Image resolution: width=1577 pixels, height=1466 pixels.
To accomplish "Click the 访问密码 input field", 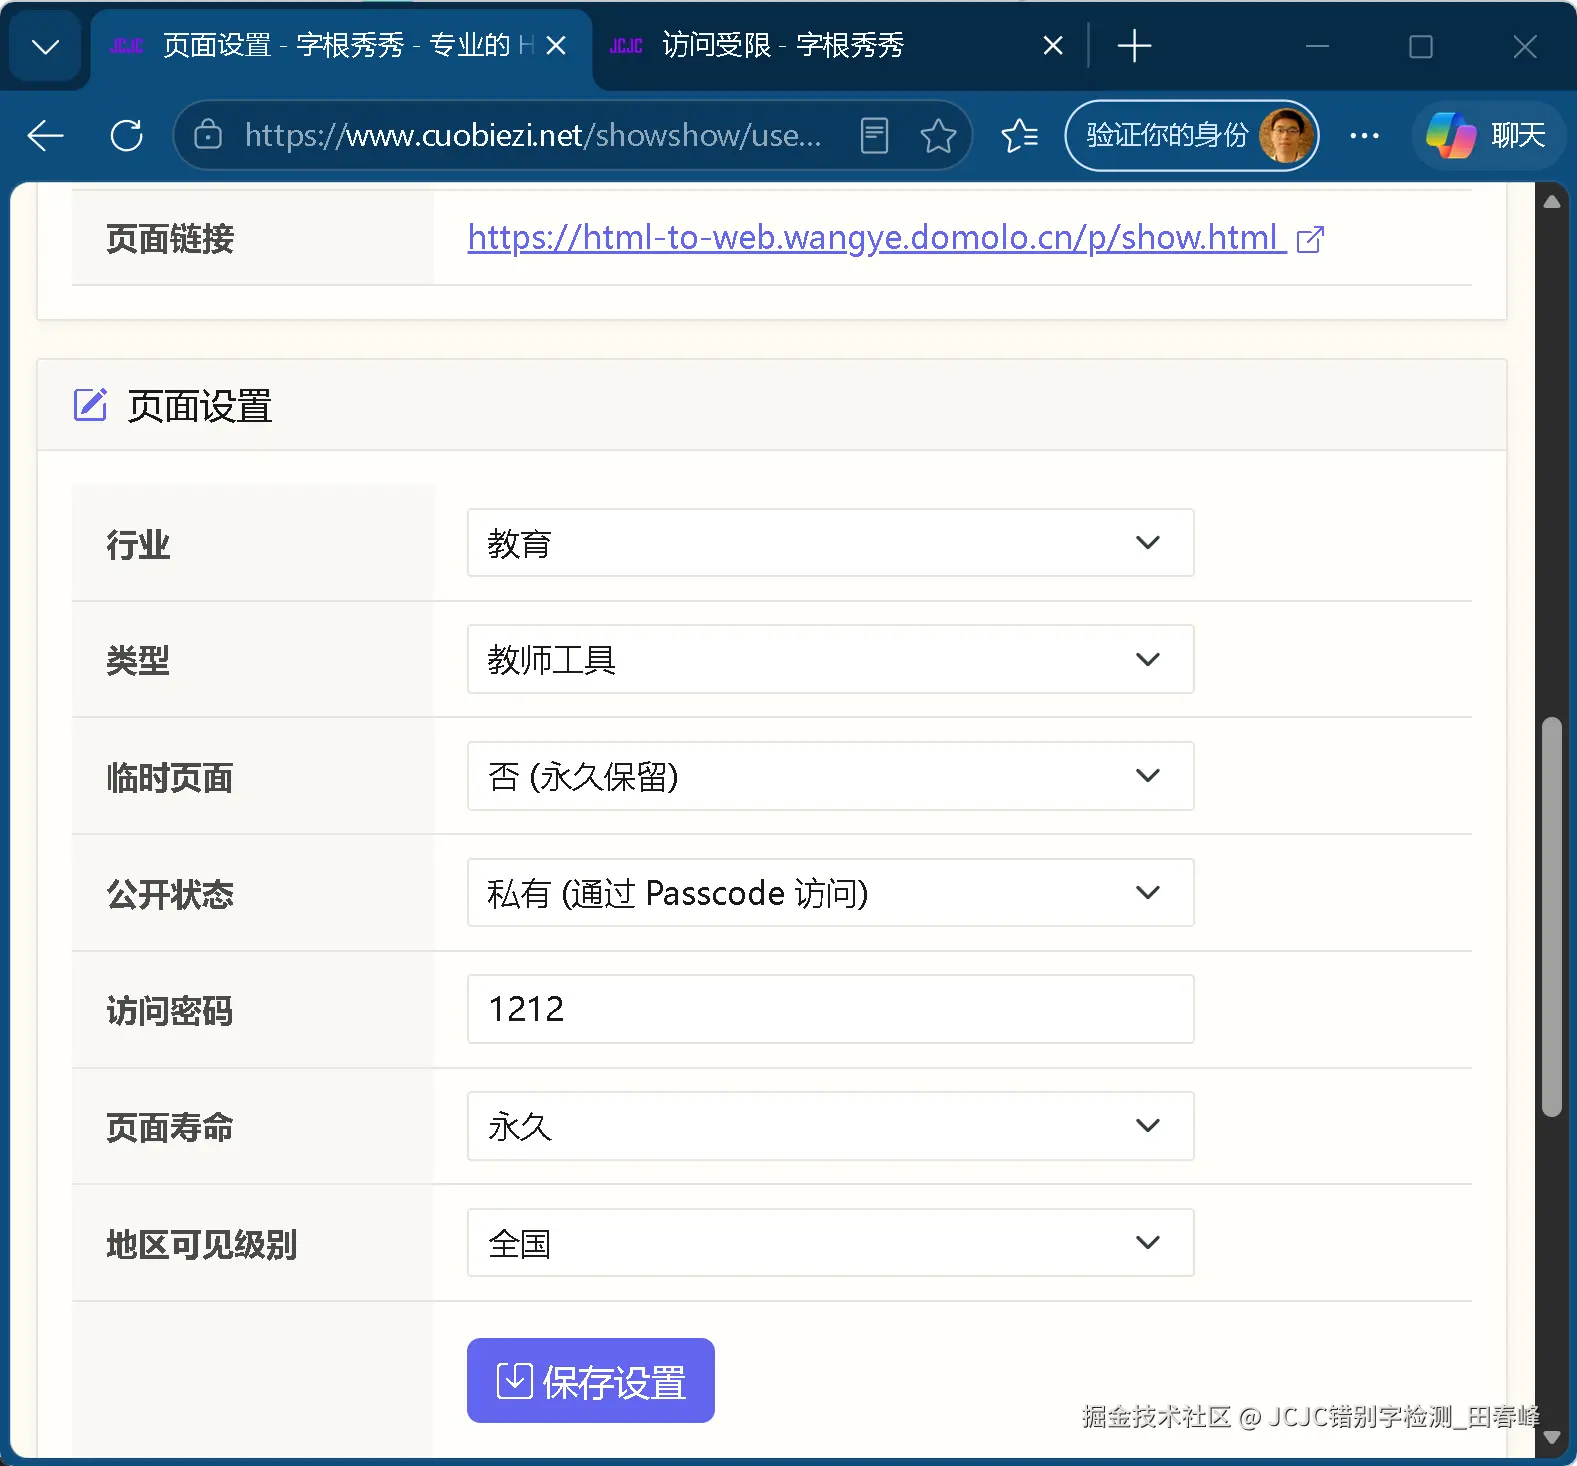I will pyautogui.click(x=830, y=1009).
